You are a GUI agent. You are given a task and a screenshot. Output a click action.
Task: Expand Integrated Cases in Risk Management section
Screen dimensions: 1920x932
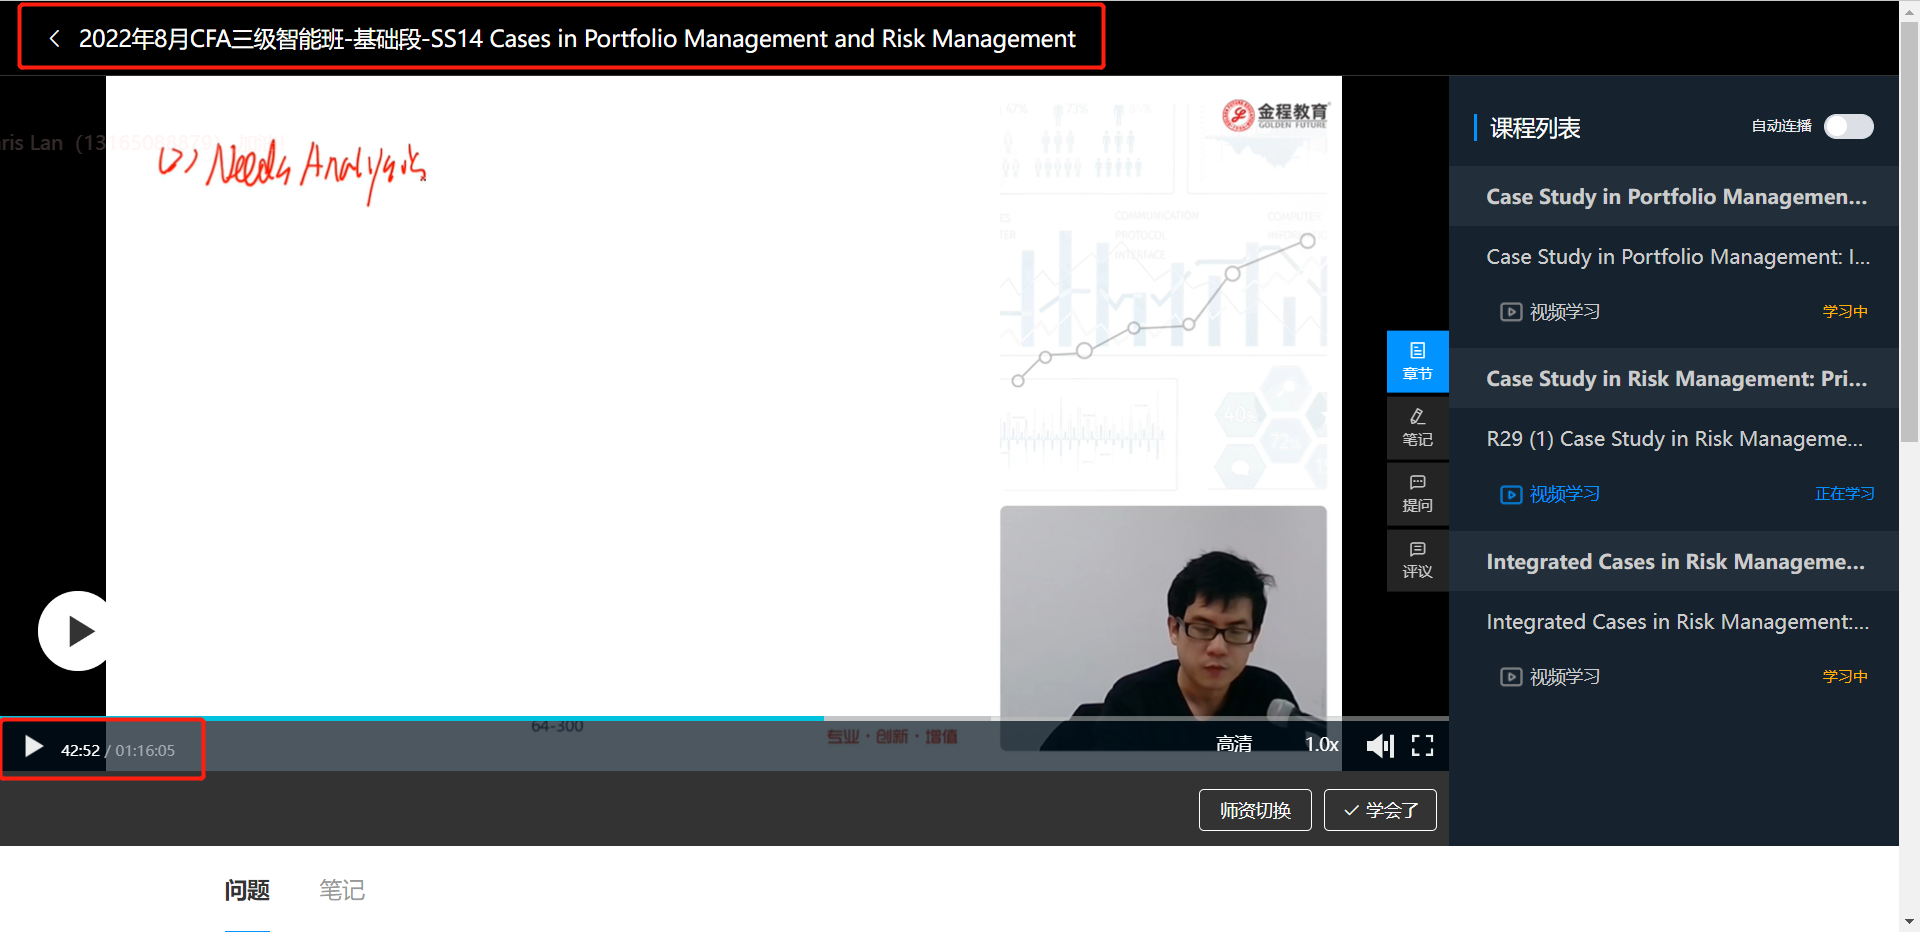1675,562
